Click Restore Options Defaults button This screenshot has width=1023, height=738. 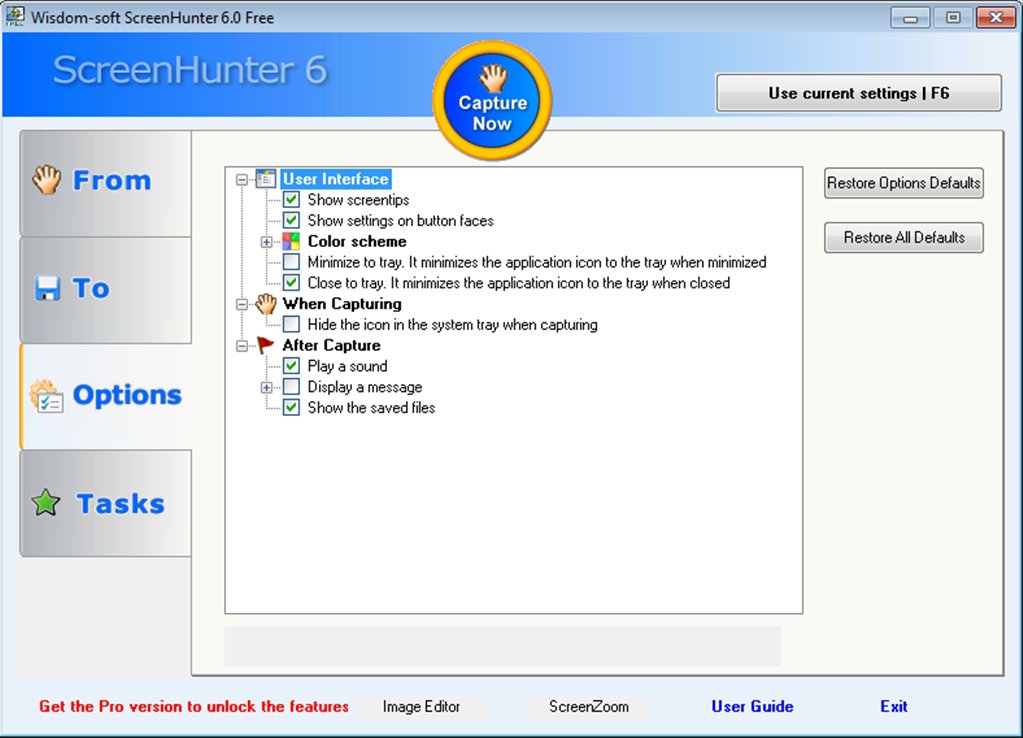pos(904,183)
